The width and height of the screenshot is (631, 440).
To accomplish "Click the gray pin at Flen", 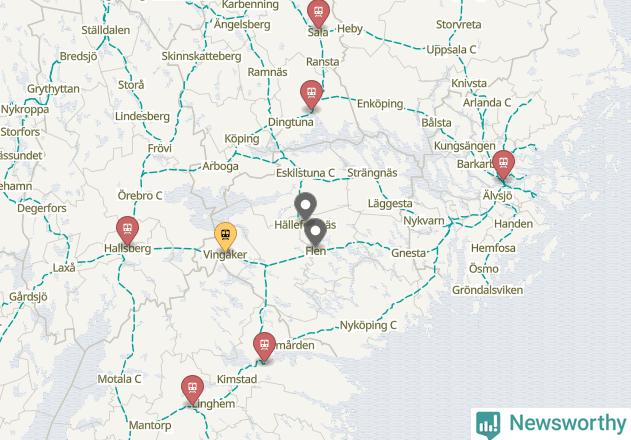I will [x=316, y=232].
